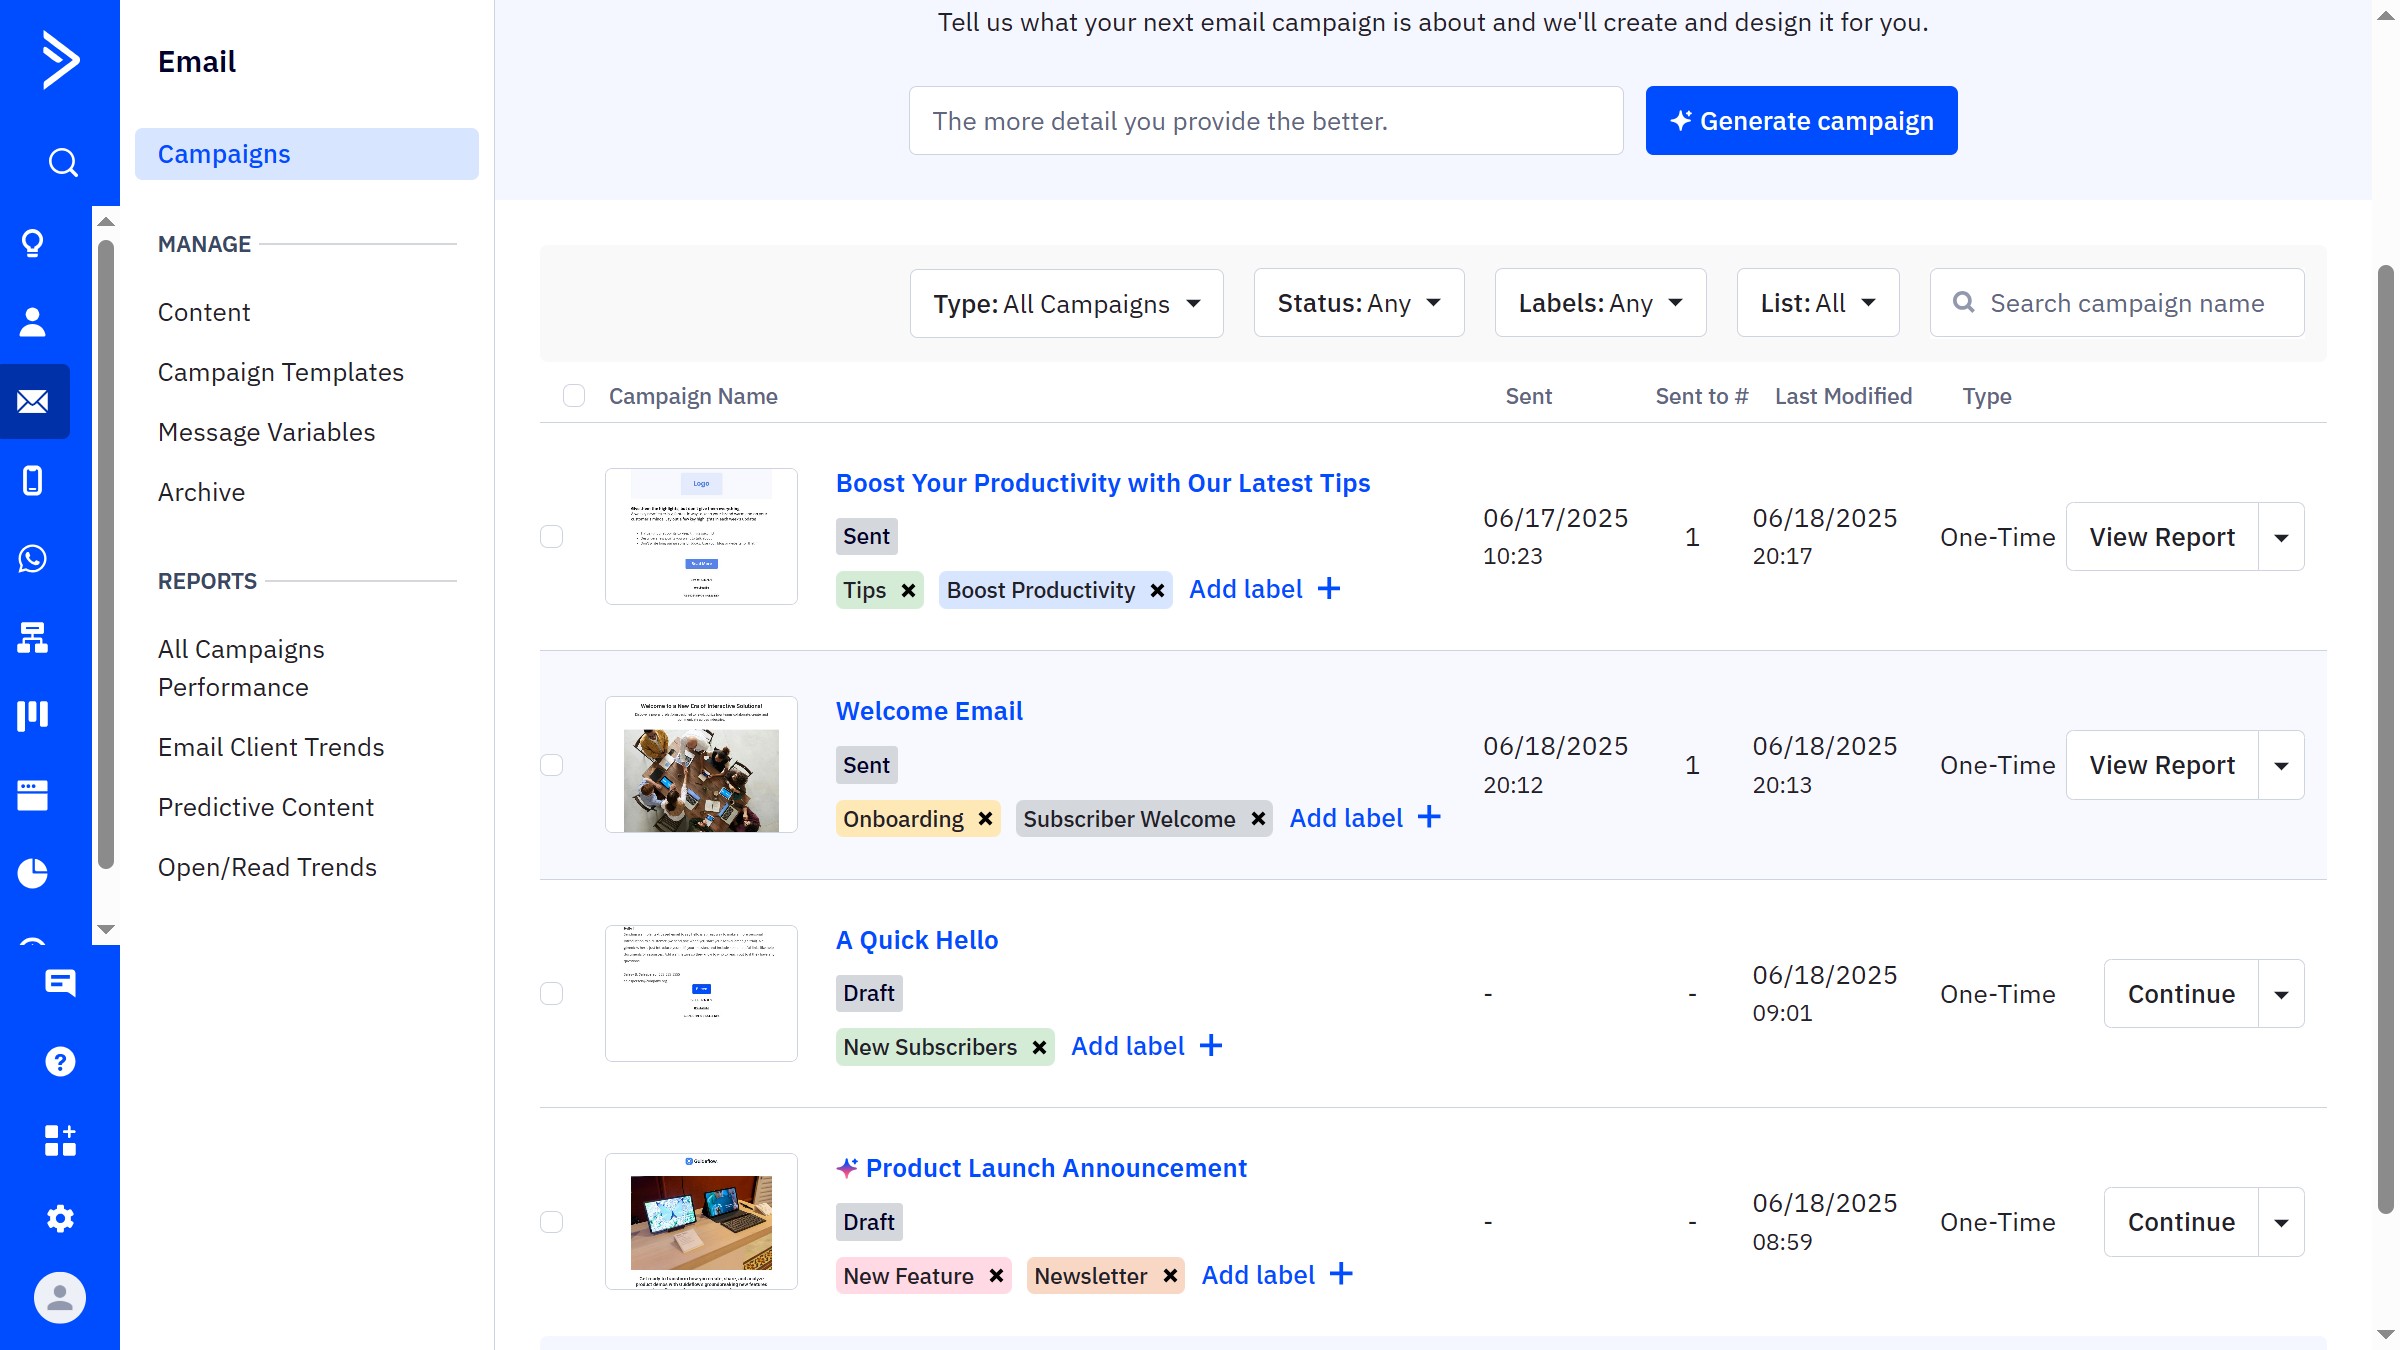The height and width of the screenshot is (1350, 2400).
Task: Click the Generate campaign button
Action: [1801, 121]
